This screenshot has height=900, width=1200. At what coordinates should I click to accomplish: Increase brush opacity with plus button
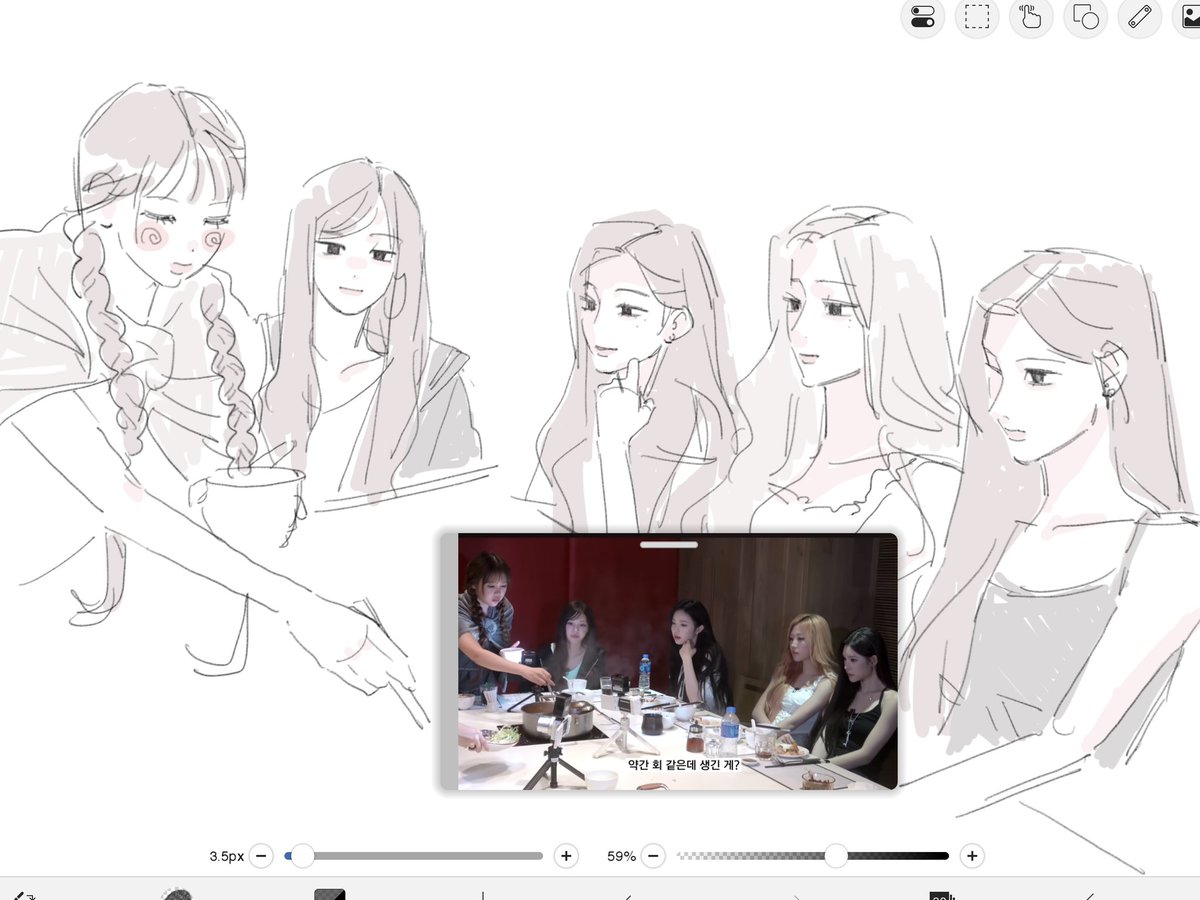[x=971, y=856]
